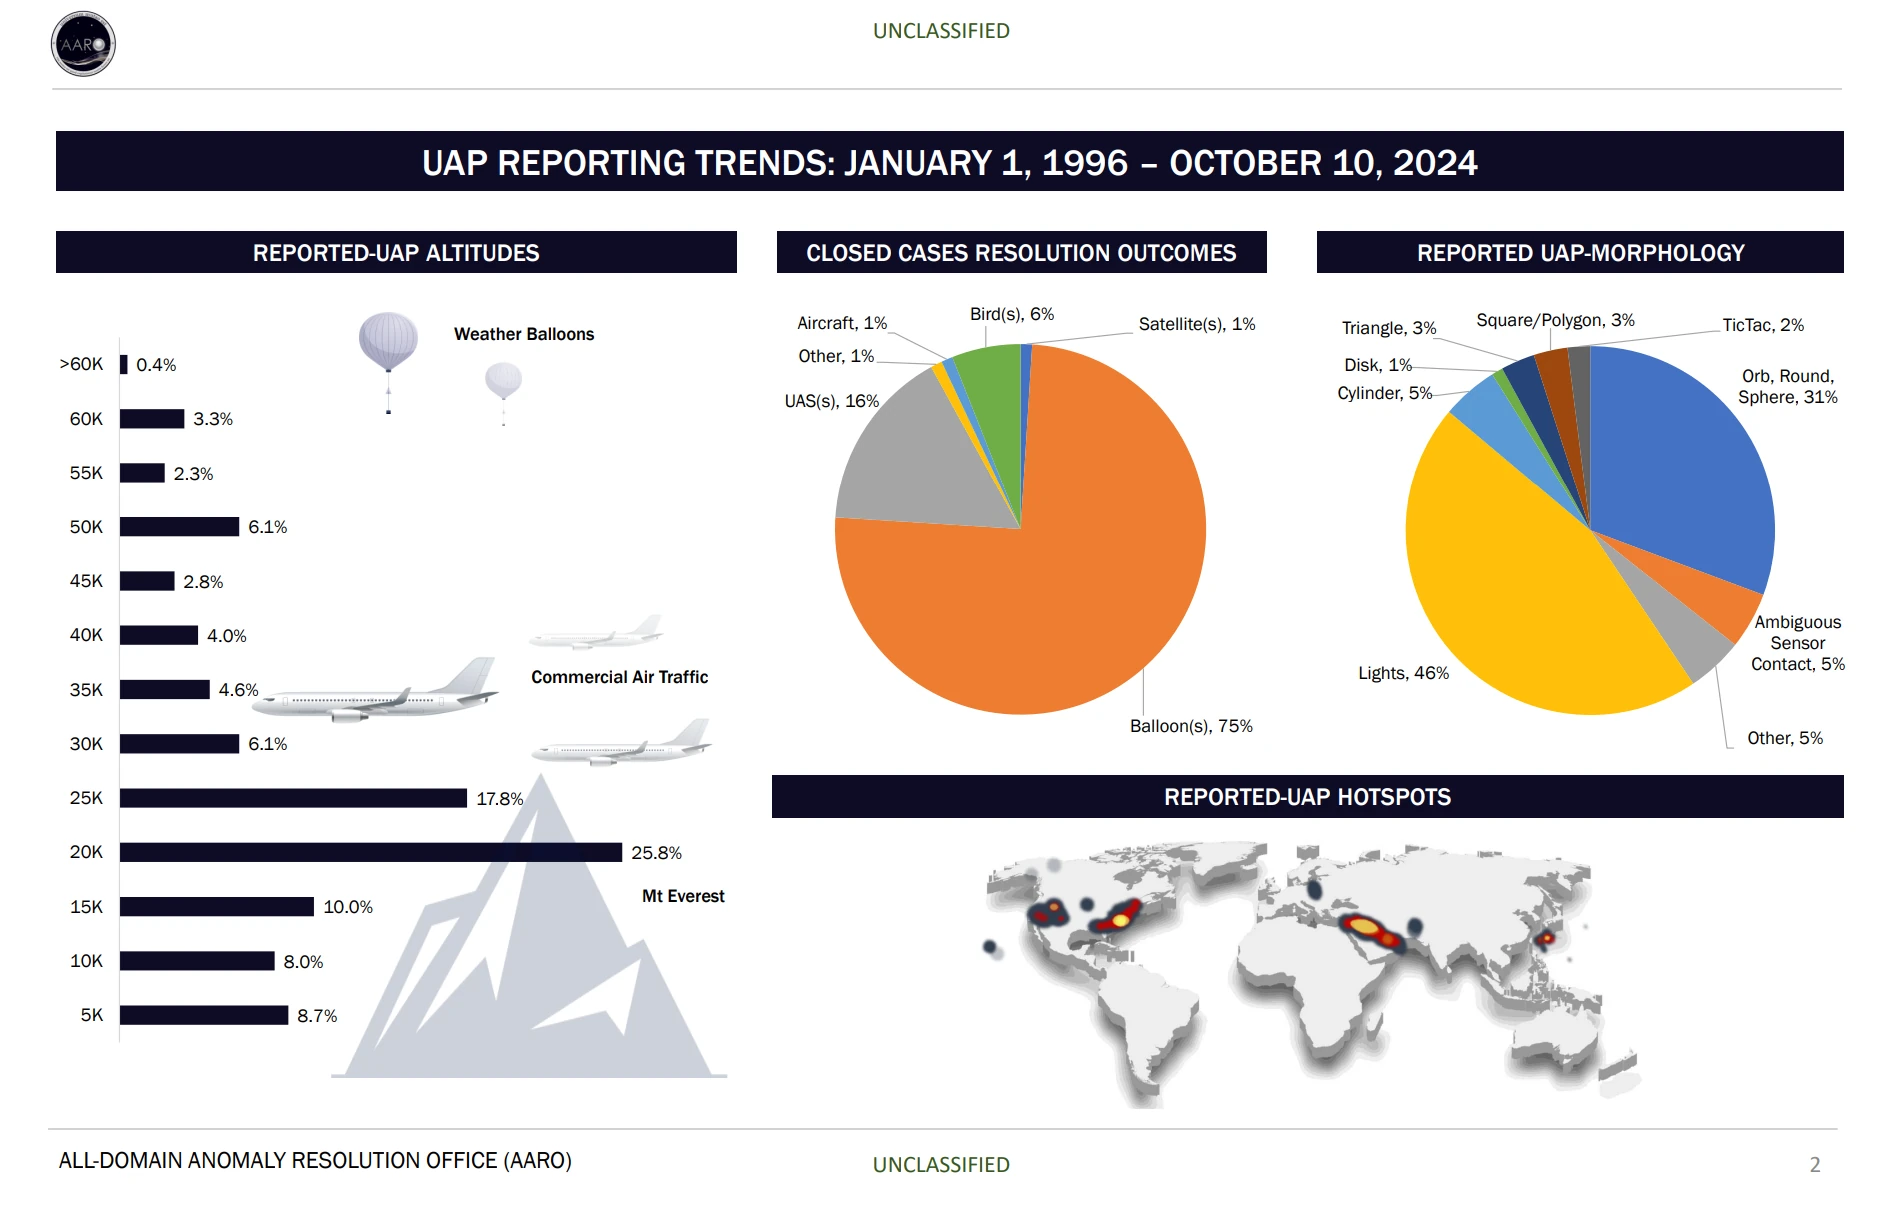Click the REPORTED-UAP ALTITUDES header
This screenshot has width=1884, height=1219.
point(396,252)
